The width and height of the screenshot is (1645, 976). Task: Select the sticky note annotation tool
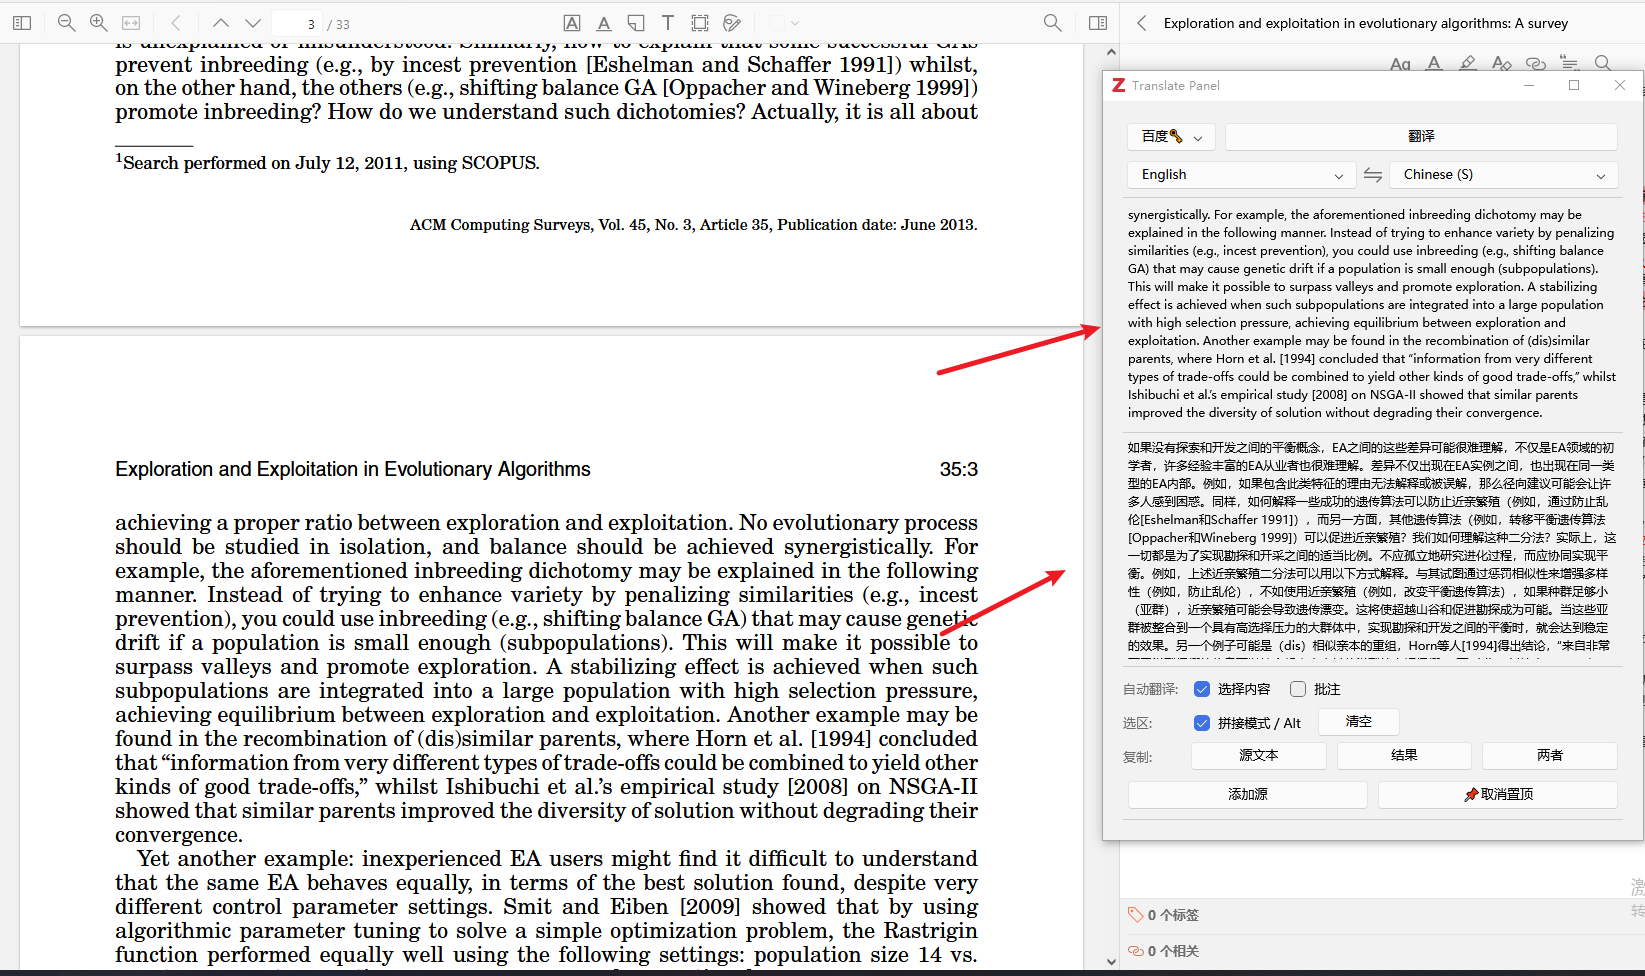coord(636,23)
